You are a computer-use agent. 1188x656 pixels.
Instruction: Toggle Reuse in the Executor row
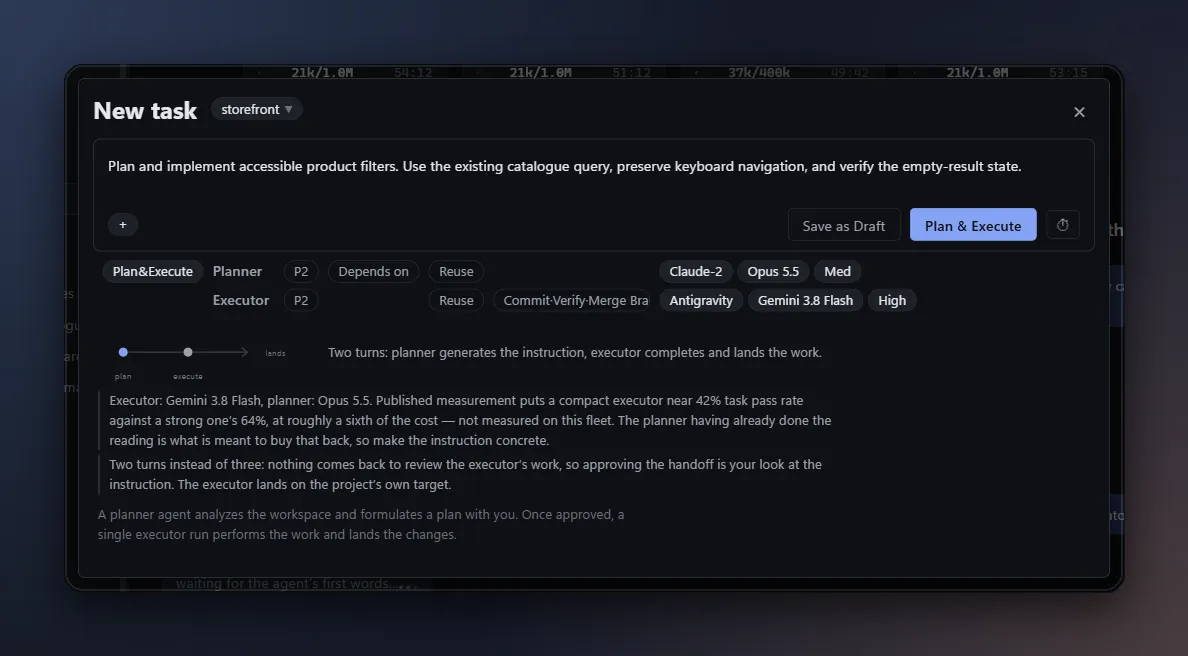456,301
